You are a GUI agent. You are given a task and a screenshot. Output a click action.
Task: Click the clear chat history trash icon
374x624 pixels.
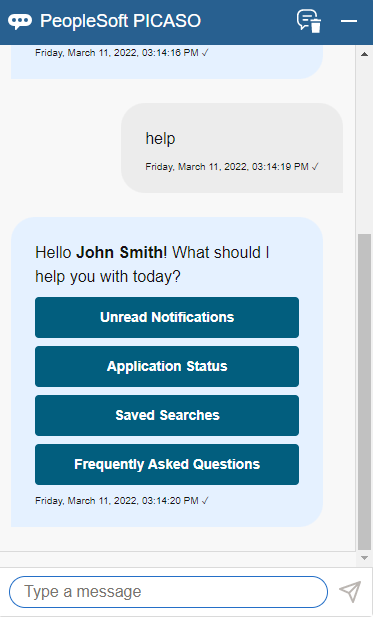pyautogui.click(x=309, y=21)
